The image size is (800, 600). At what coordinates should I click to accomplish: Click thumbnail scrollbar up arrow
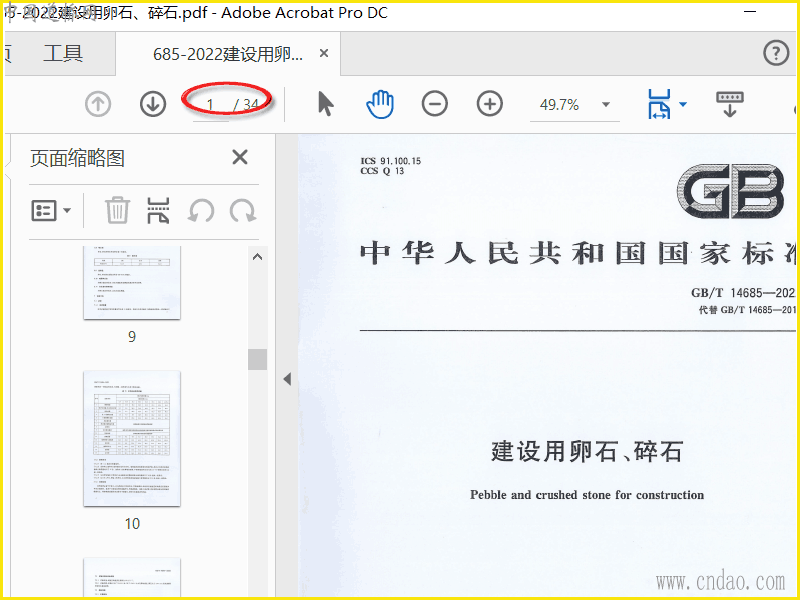(x=258, y=257)
